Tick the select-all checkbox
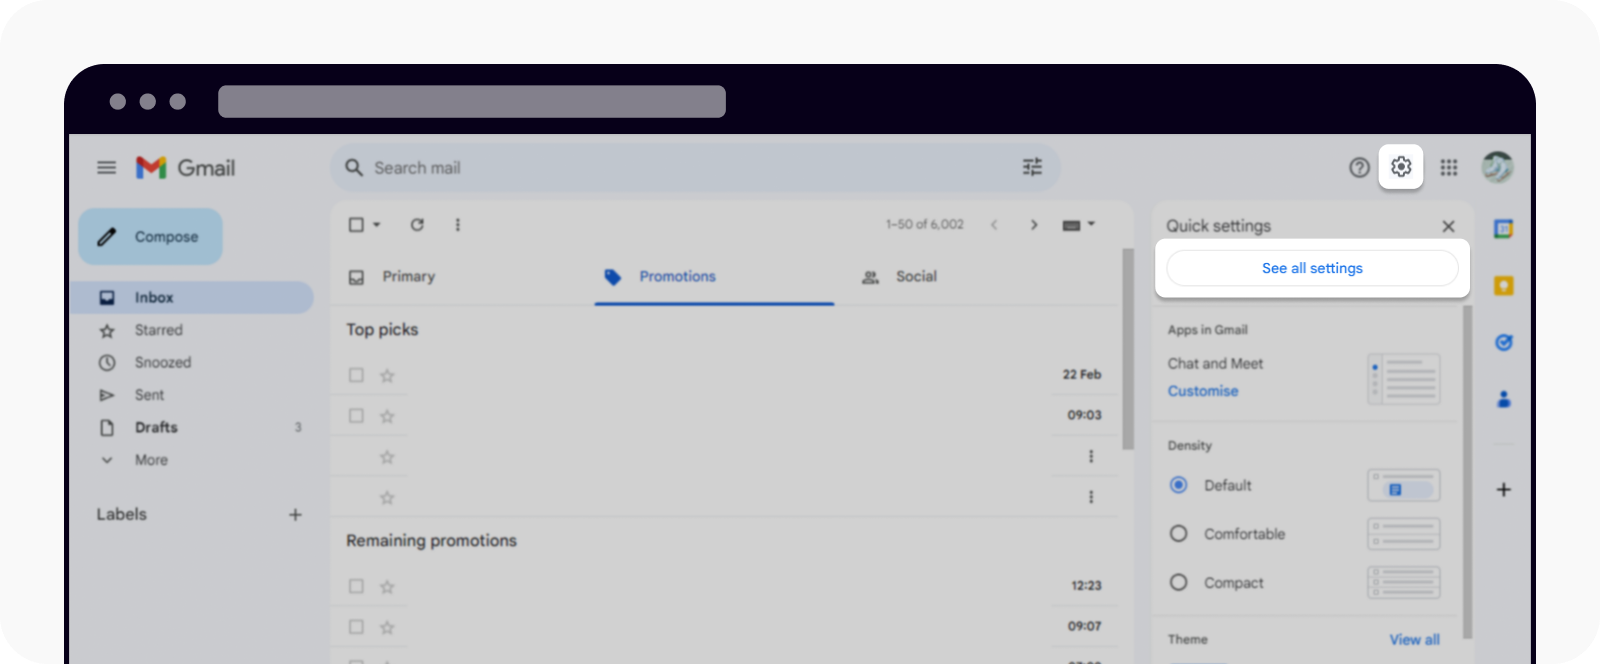This screenshot has width=1600, height=664. 356,225
